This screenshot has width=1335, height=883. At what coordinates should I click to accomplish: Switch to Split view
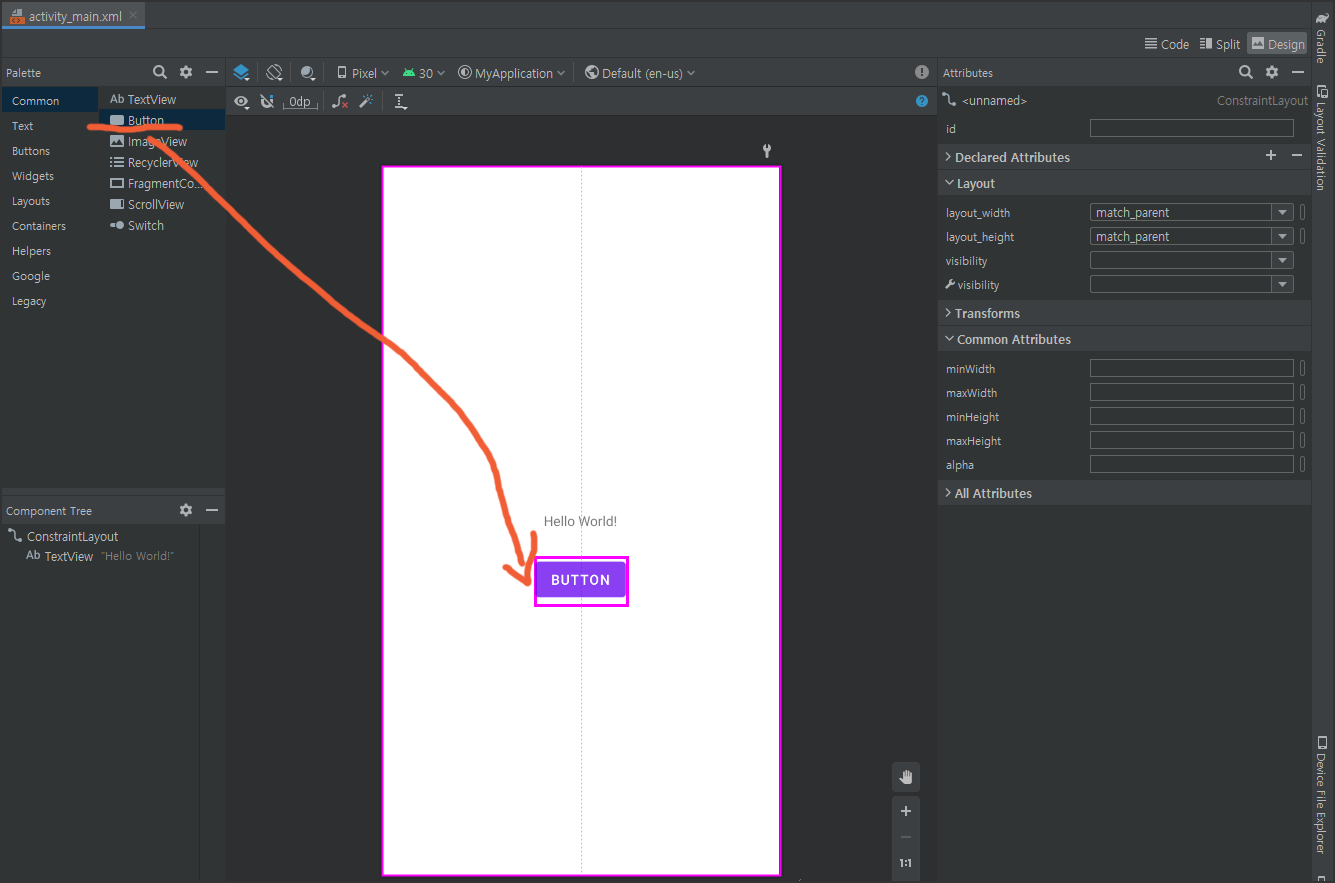(1220, 44)
